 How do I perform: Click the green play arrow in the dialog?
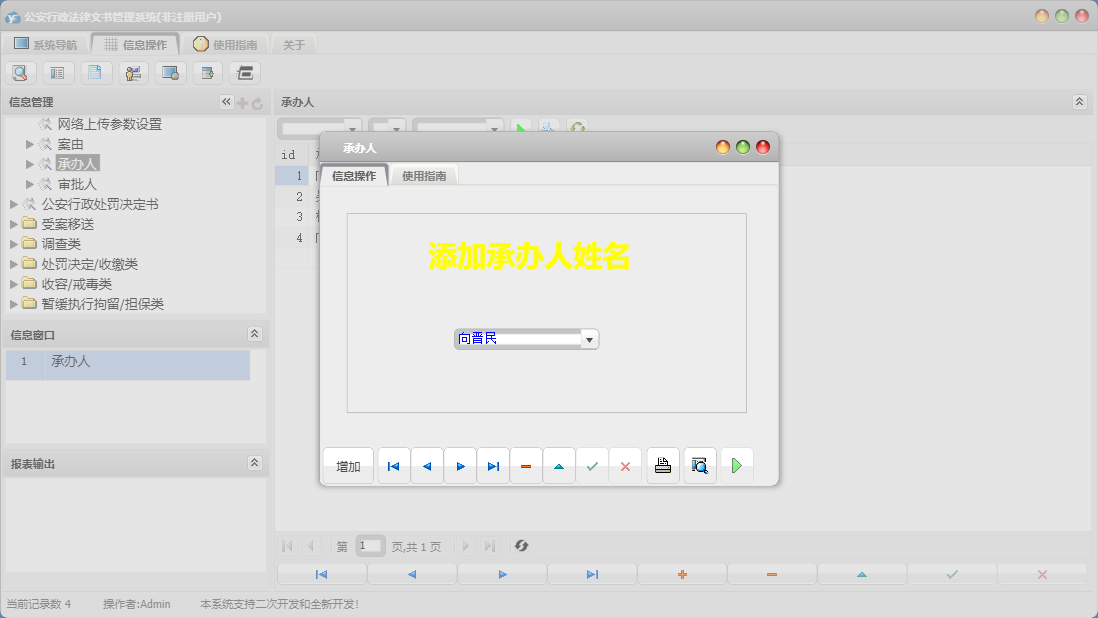coord(736,466)
